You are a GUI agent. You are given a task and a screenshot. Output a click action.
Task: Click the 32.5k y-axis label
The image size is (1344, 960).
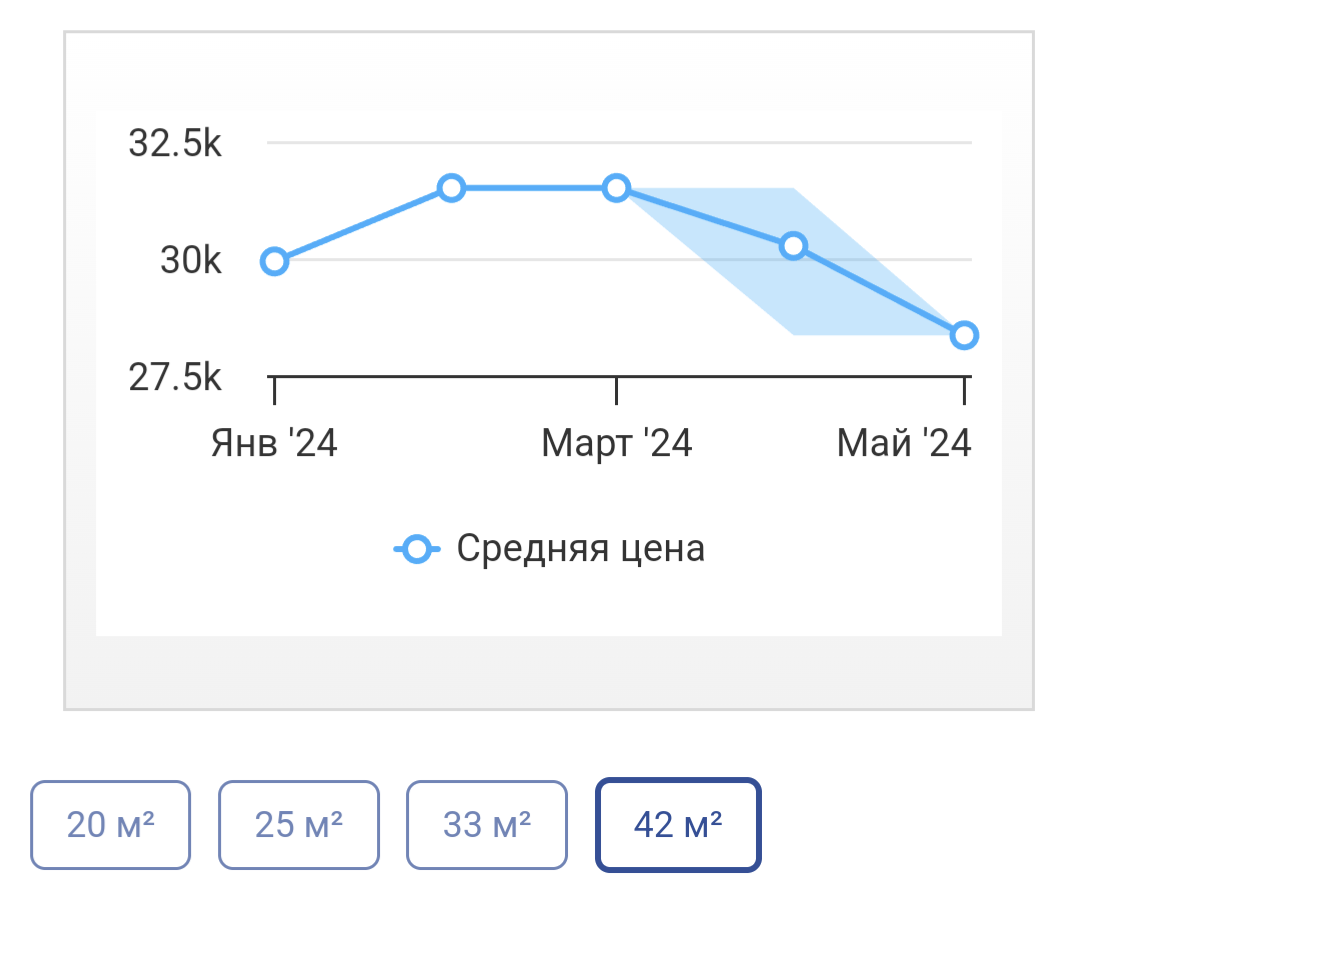[x=175, y=143]
